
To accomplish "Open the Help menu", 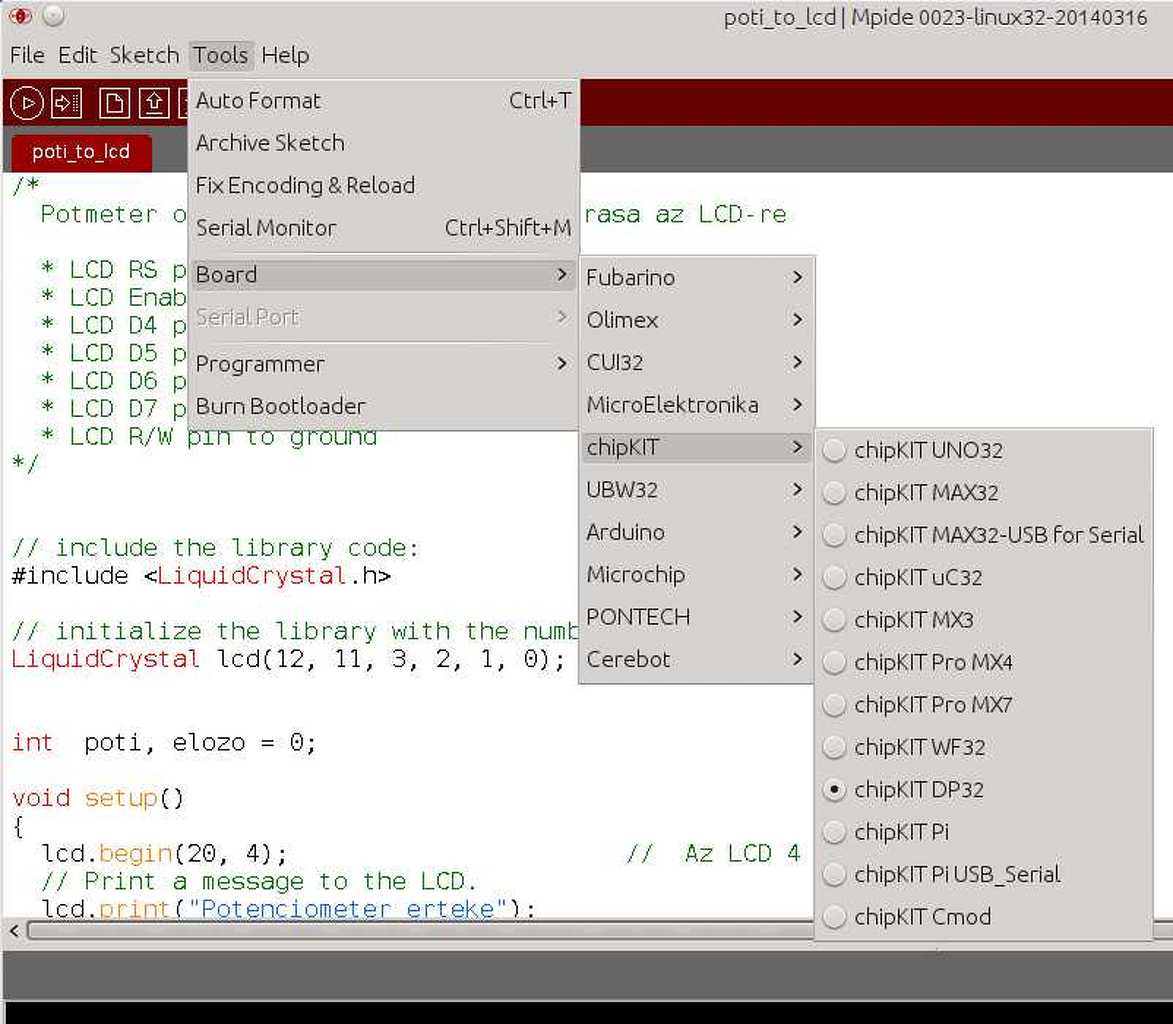I will pyautogui.click(x=285, y=55).
